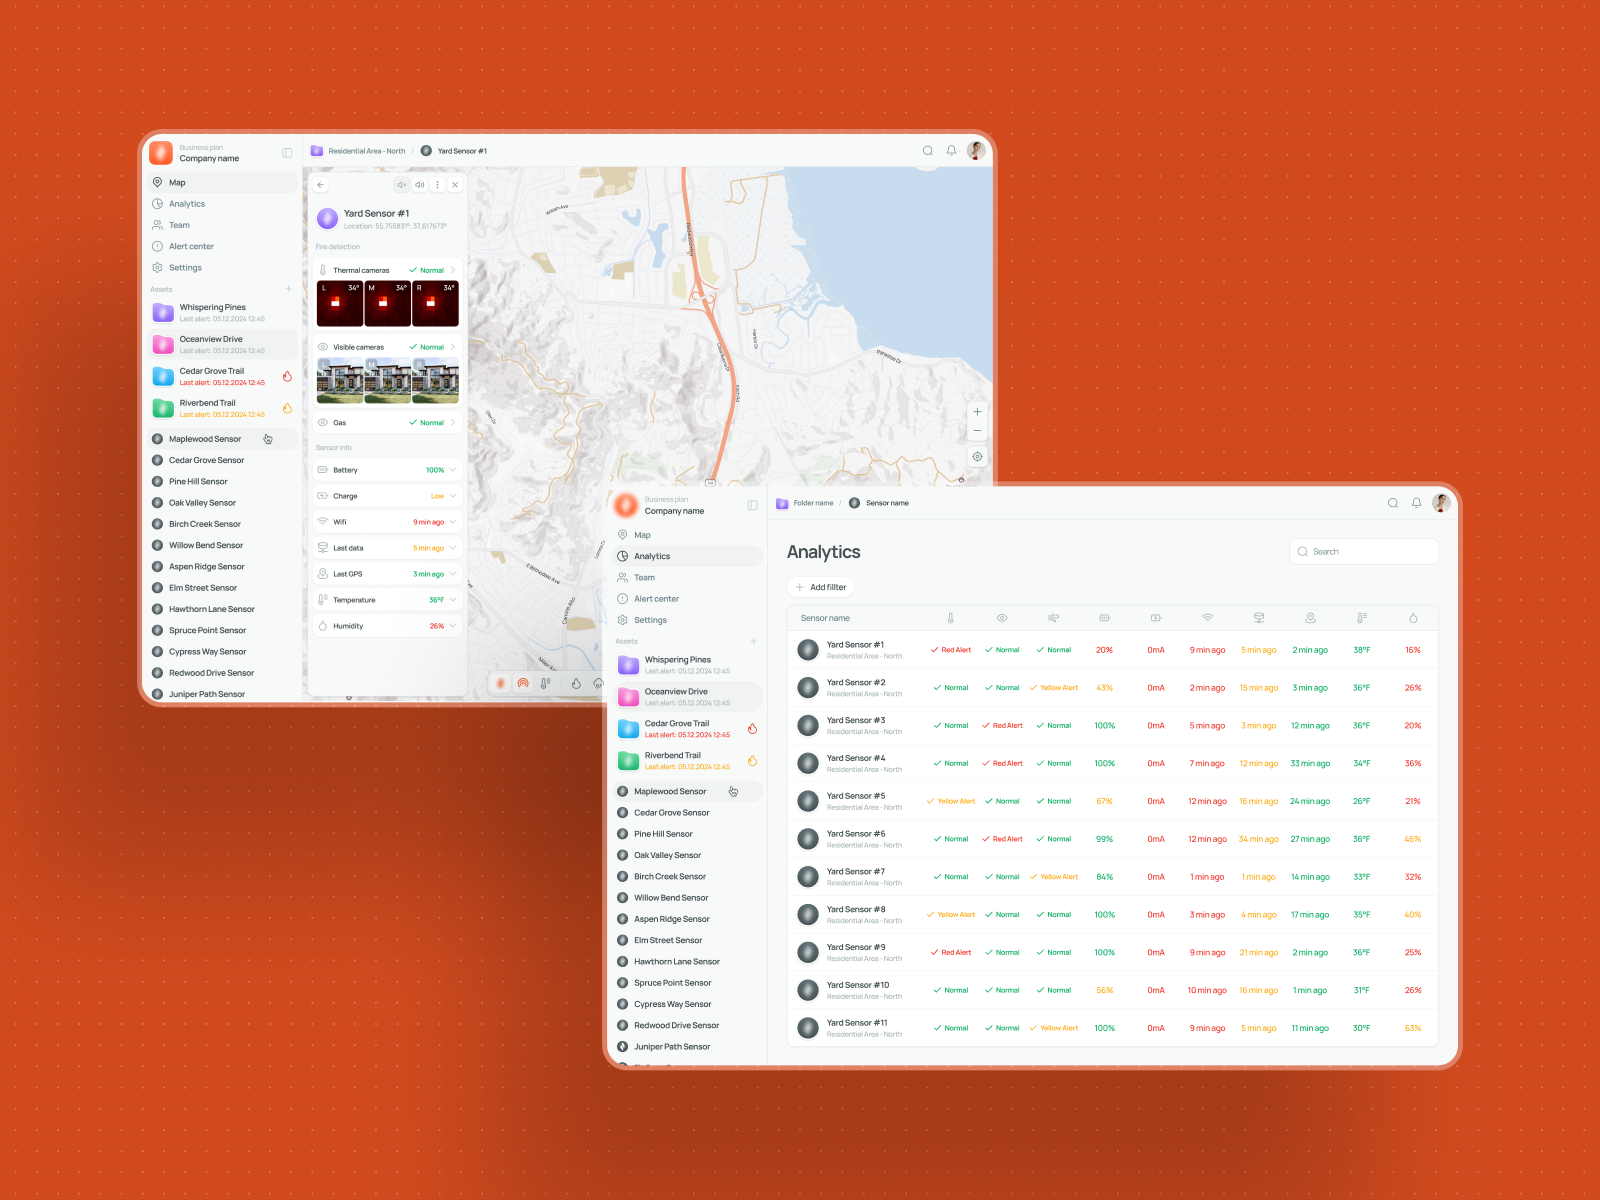This screenshot has width=1600, height=1200.
Task: Sort by visible camera eye column icon
Action: coord(1002,618)
